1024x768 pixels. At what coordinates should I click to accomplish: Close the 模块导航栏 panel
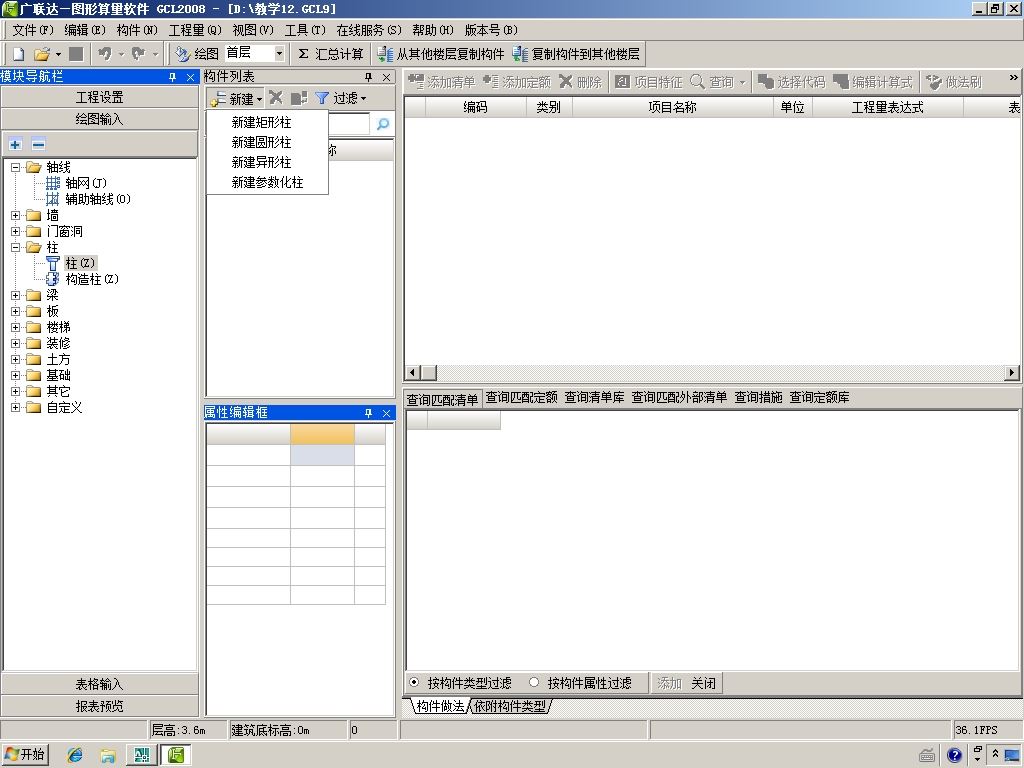coord(190,77)
